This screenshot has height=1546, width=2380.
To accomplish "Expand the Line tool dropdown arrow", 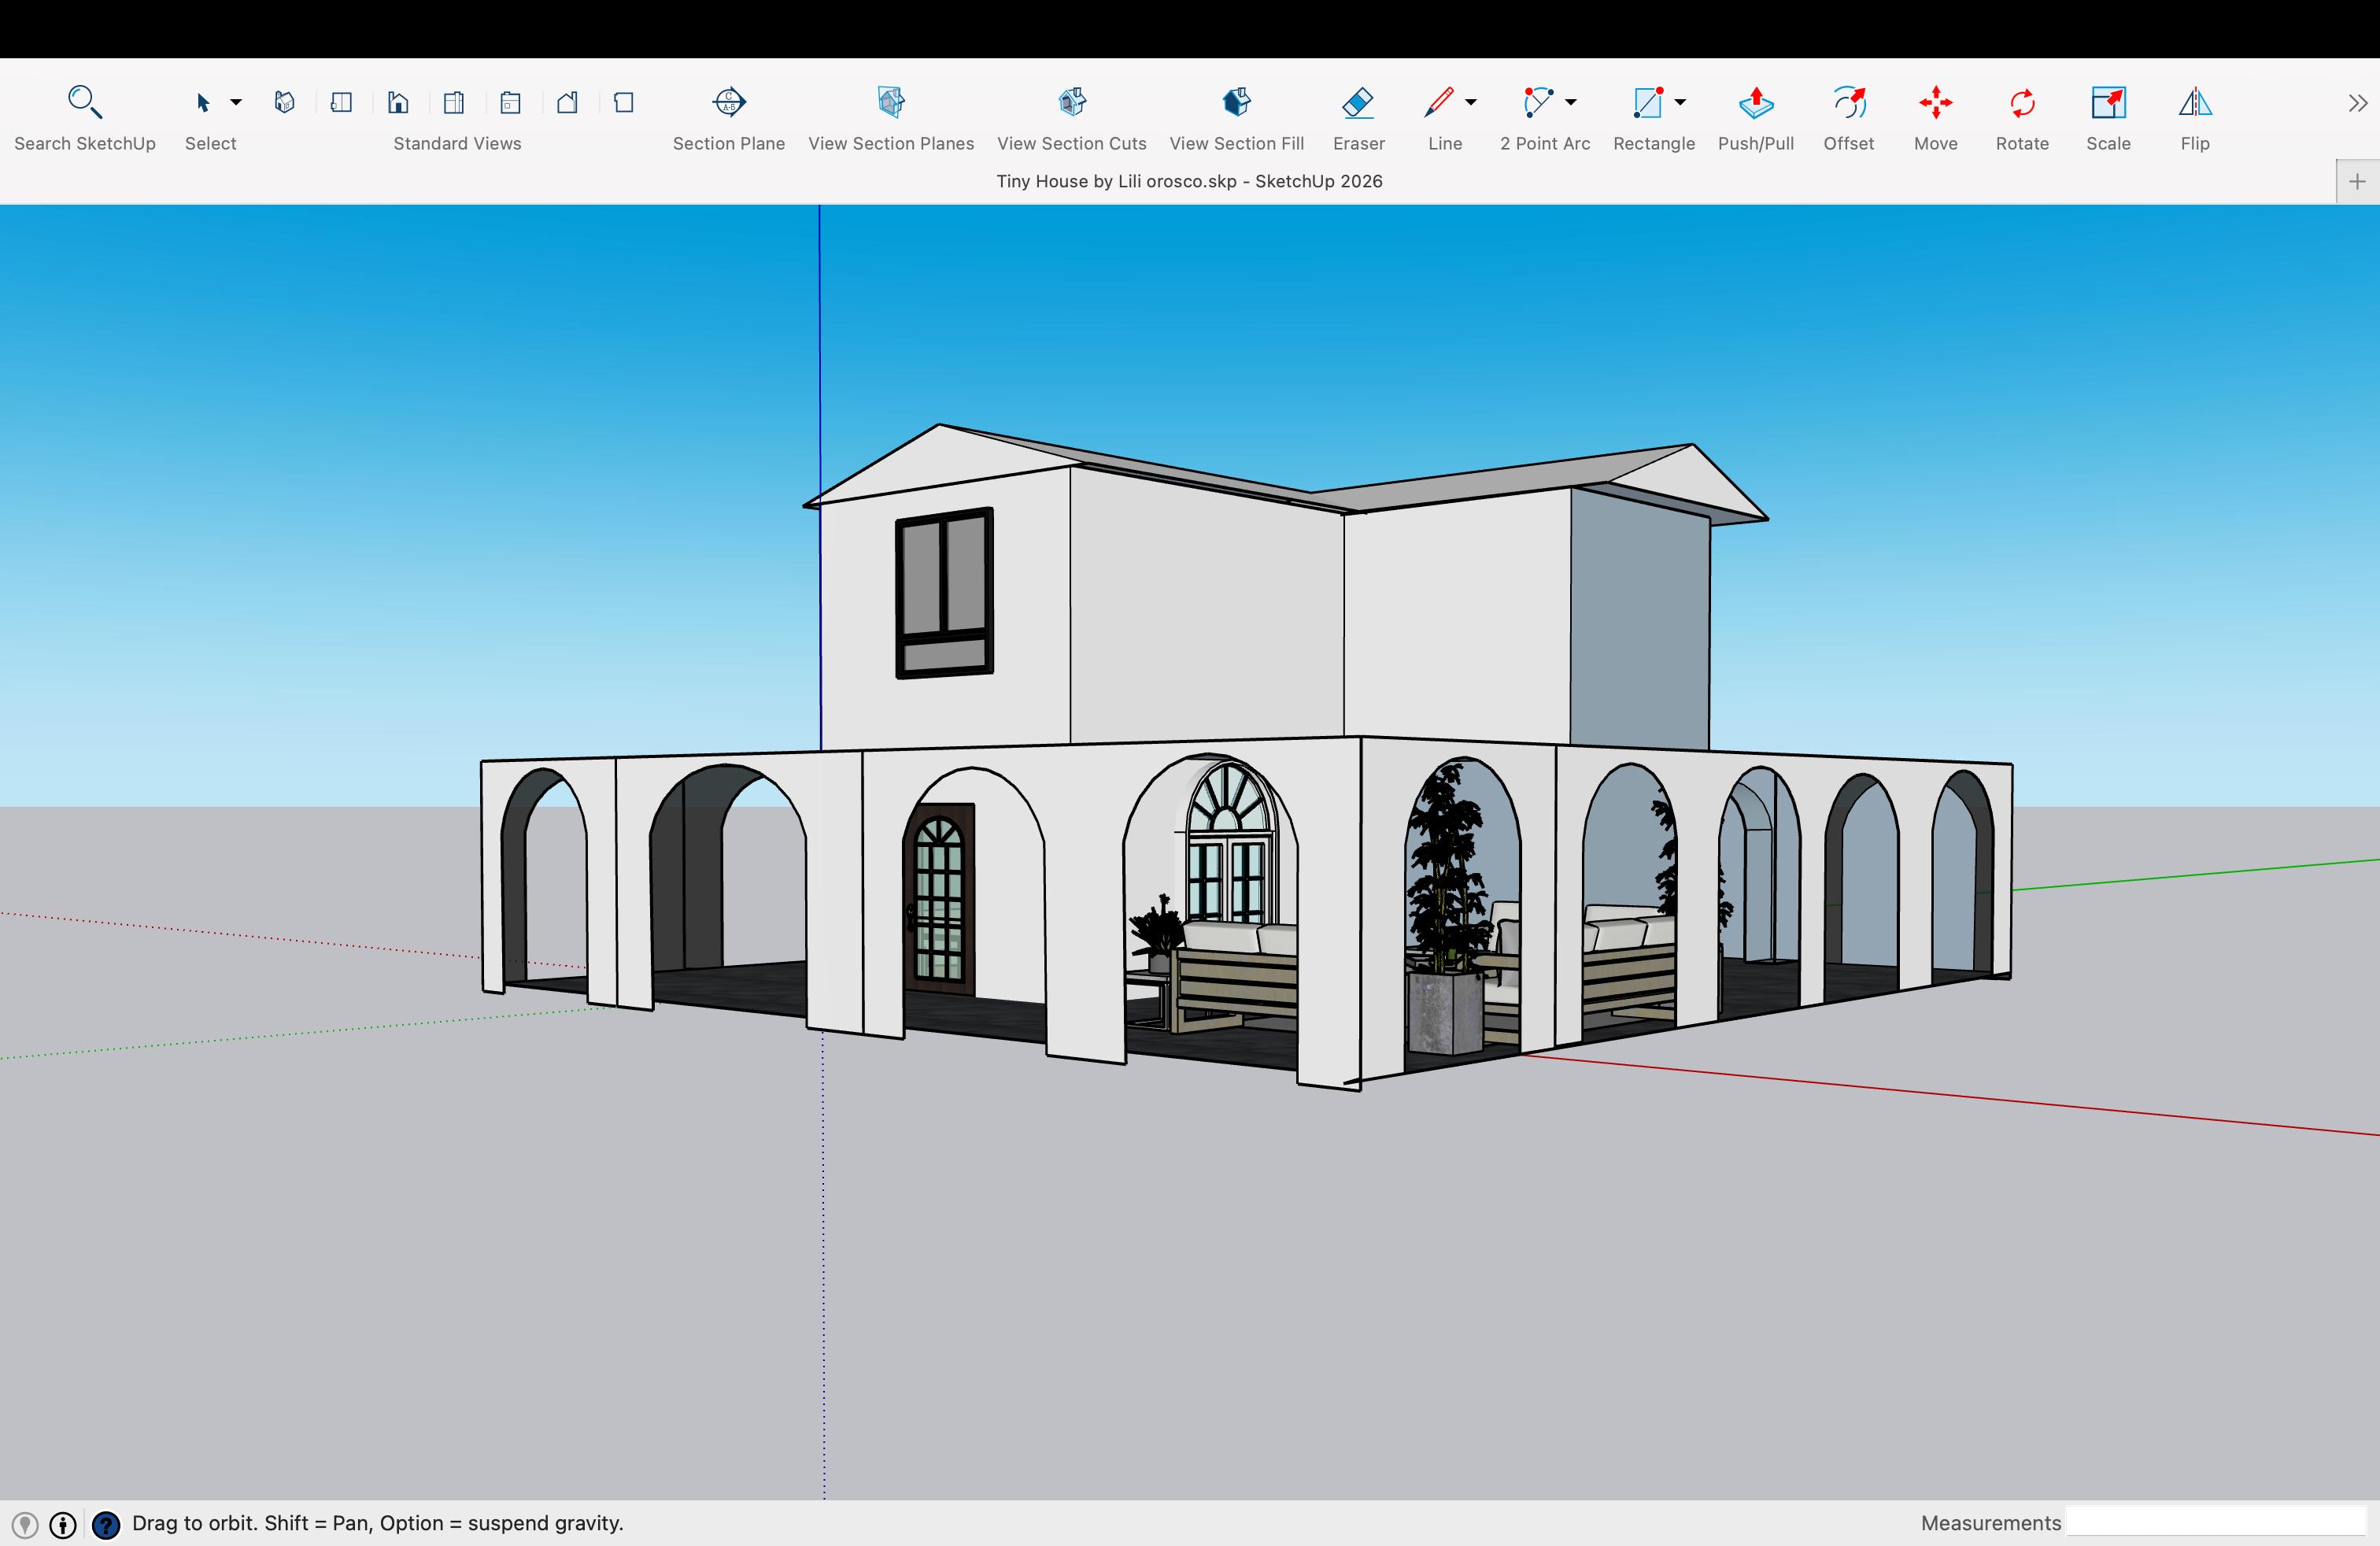I will point(1470,102).
